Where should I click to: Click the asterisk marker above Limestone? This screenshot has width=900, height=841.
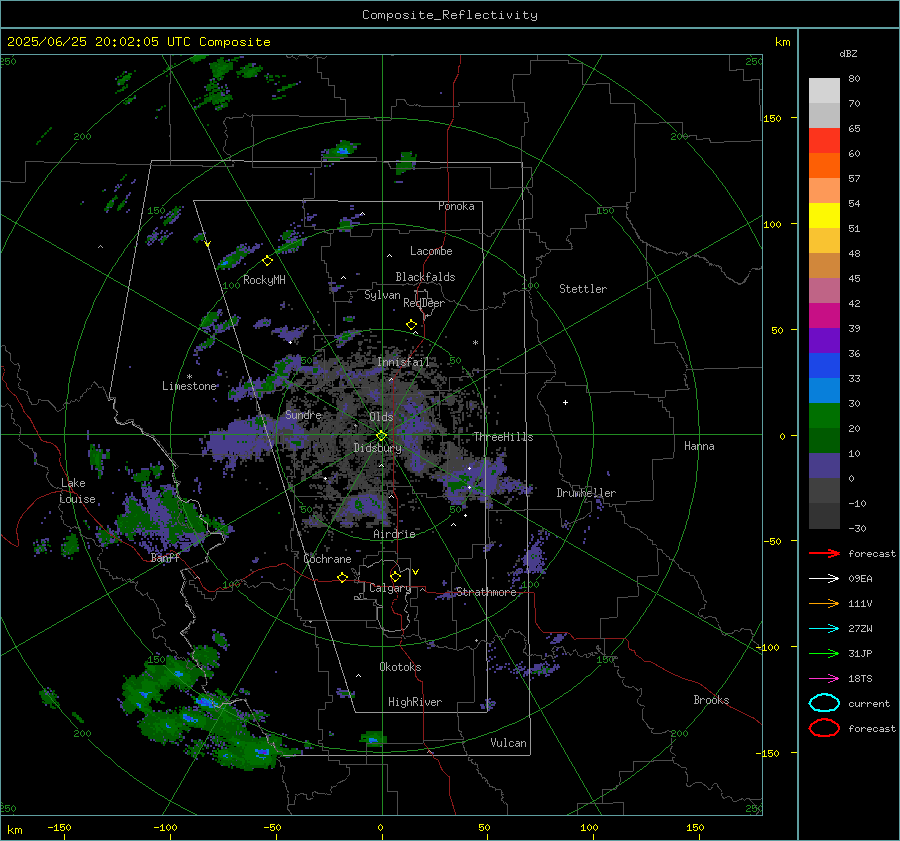(x=189, y=377)
